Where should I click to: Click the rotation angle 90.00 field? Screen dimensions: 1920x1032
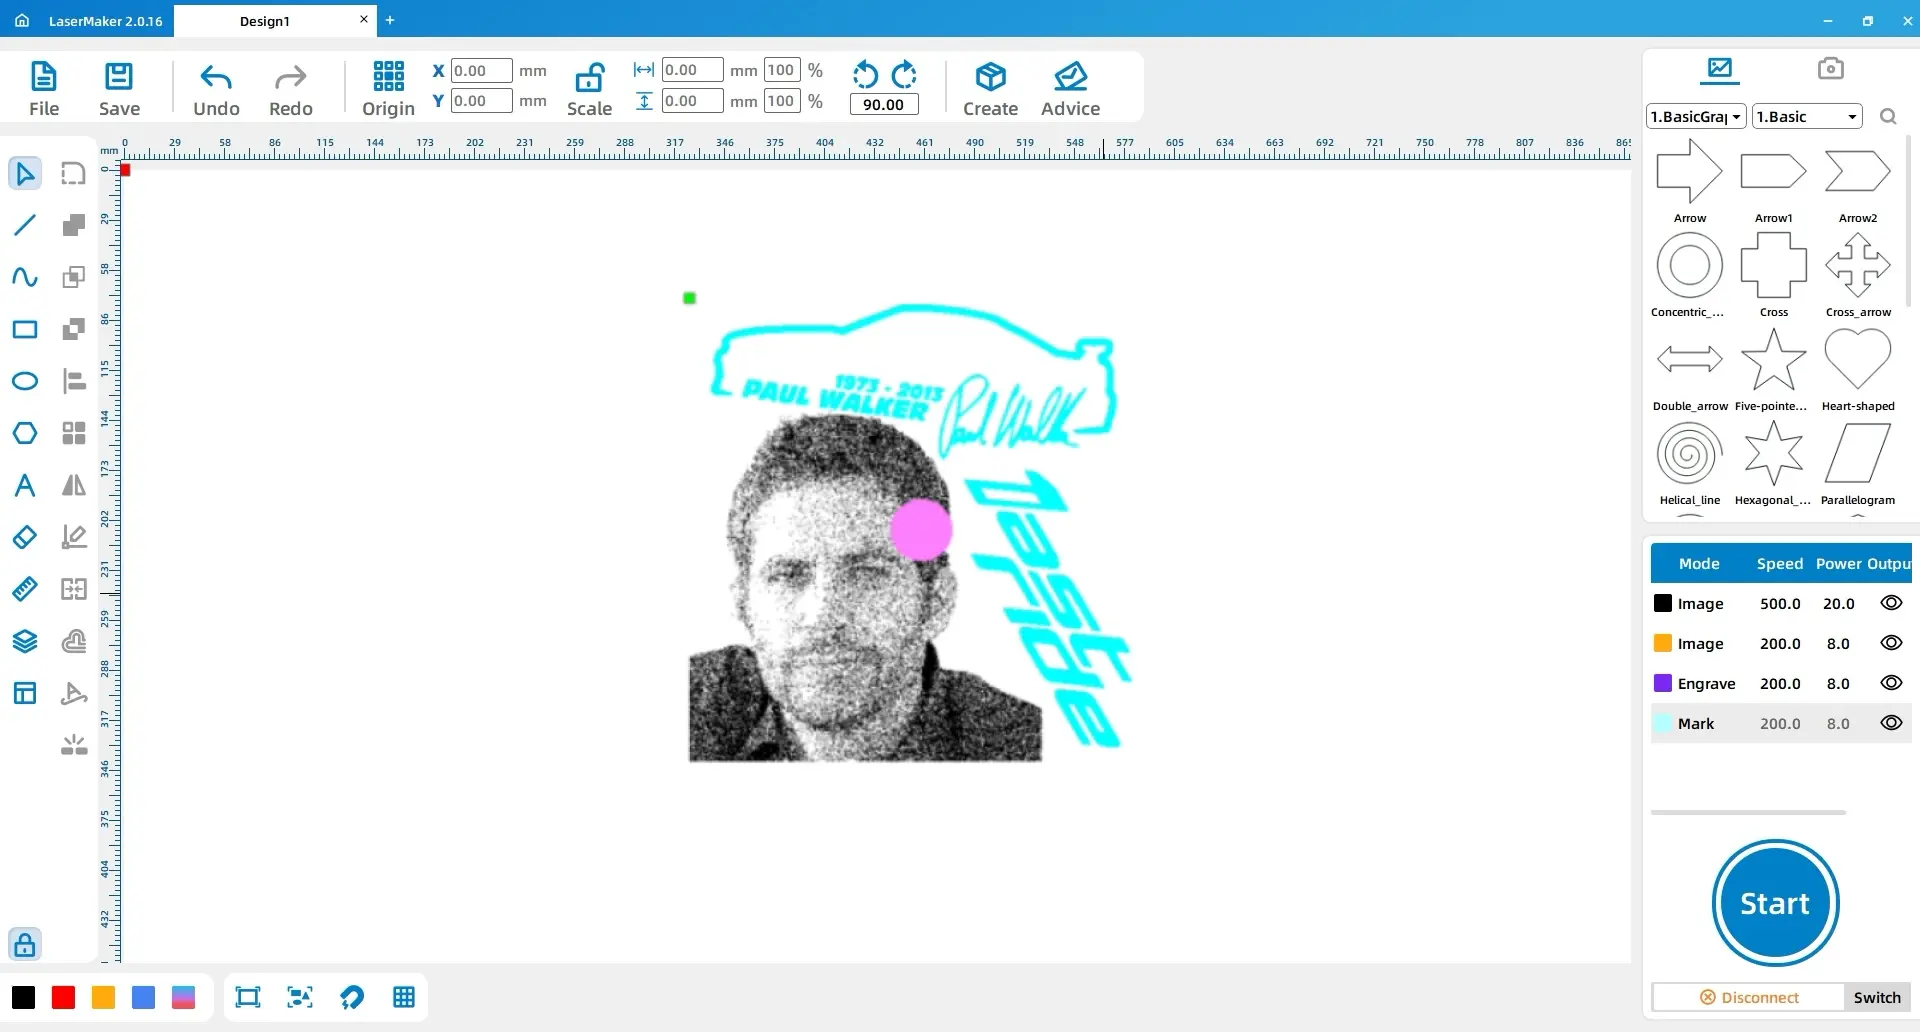pyautogui.click(x=884, y=104)
